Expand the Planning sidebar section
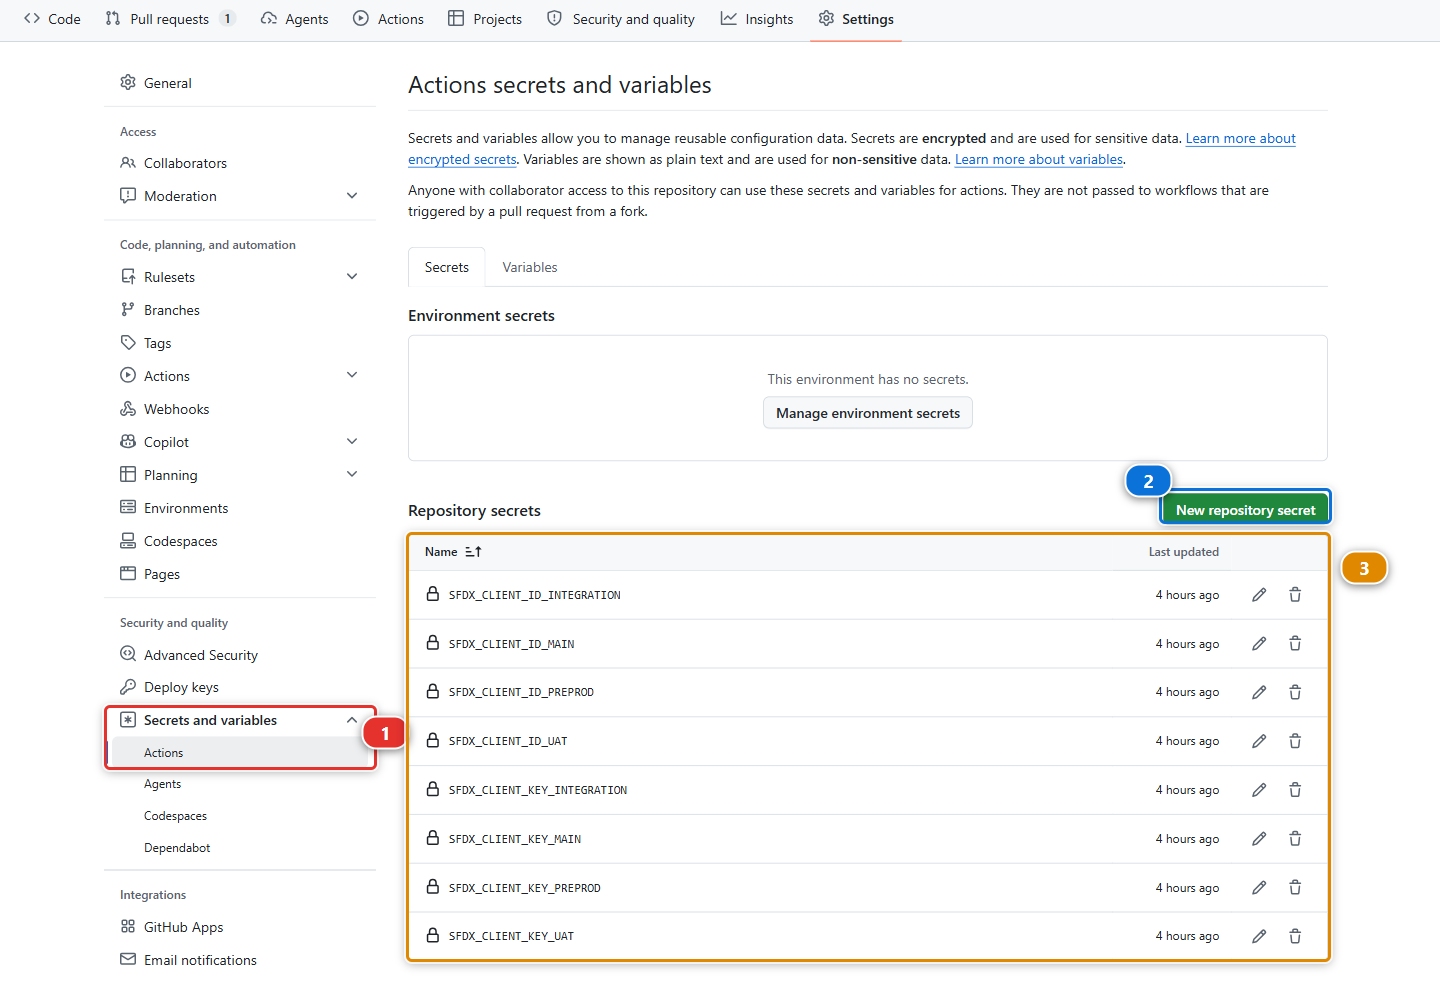 [352, 475]
